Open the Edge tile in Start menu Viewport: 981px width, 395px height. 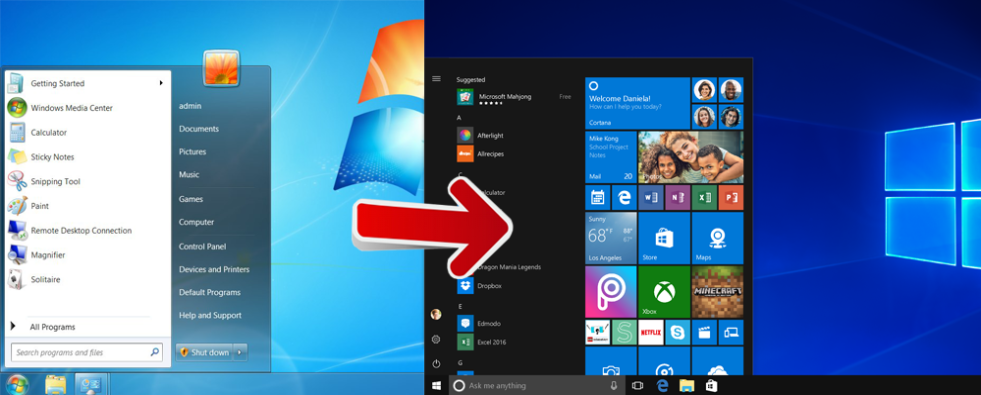point(624,197)
